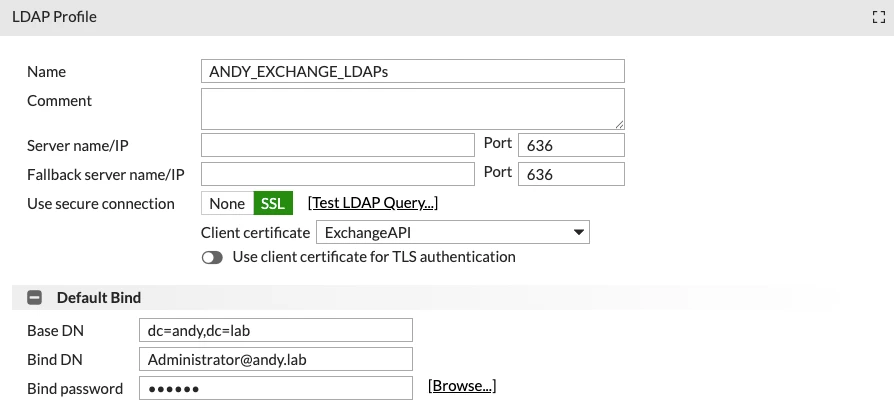Screen dimensions: 894x412
Task: Select the 'Name' label
Action: (47, 72)
